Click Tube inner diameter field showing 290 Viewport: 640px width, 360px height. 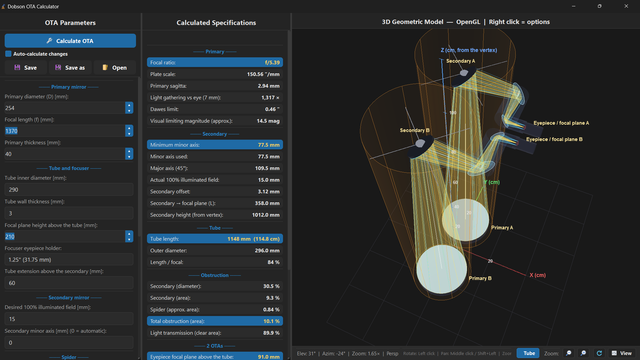(x=69, y=189)
